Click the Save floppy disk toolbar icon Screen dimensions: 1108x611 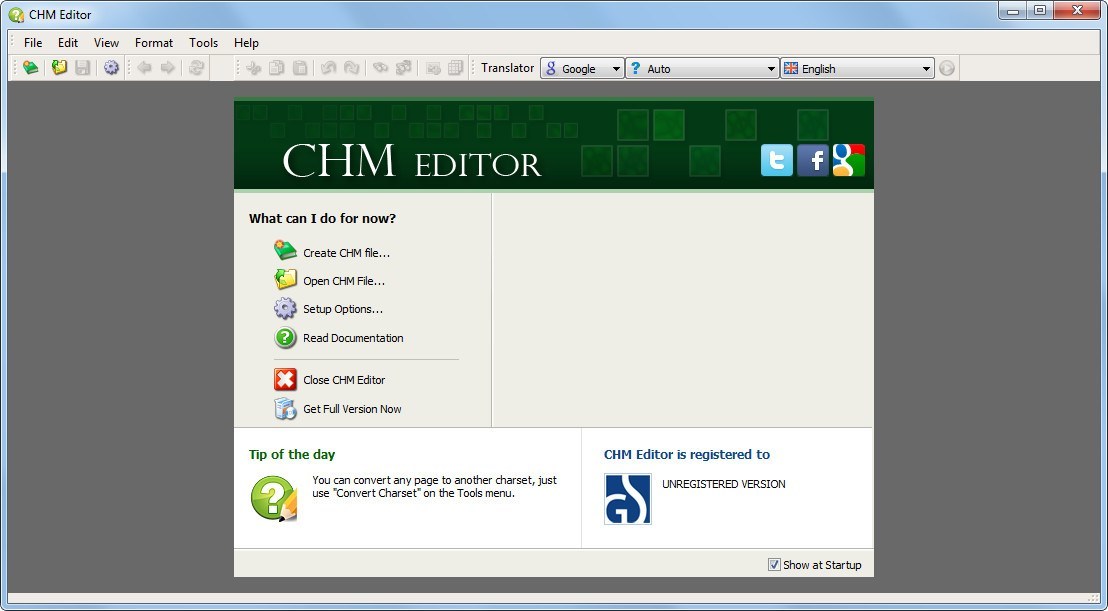pos(83,68)
